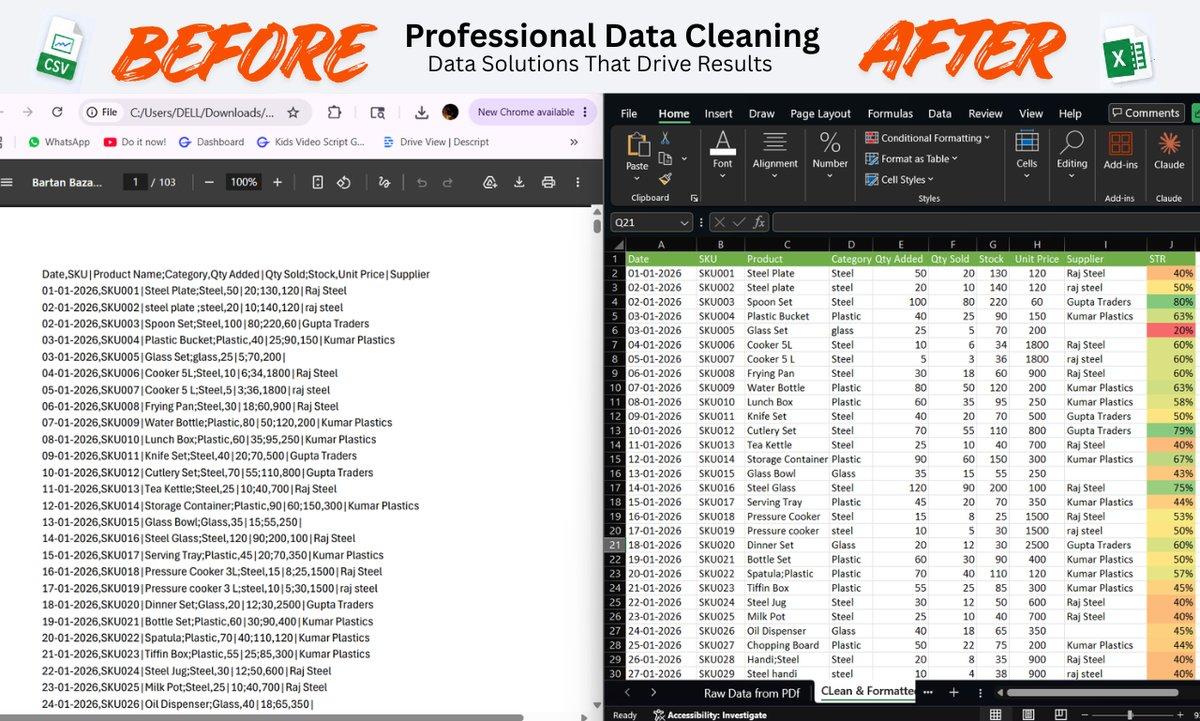
Task: Click Accessibility: Investigate in status bar
Action: (709, 715)
